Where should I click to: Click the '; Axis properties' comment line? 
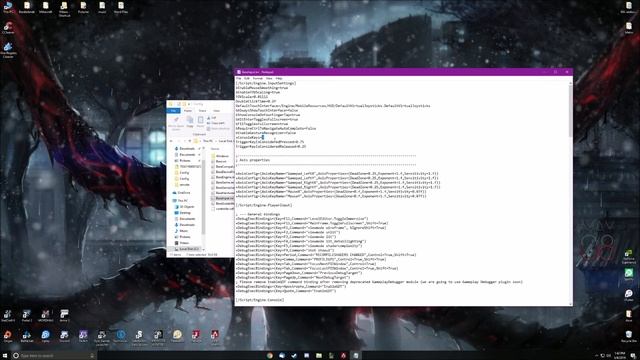pyautogui.click(x=253, y=160)
